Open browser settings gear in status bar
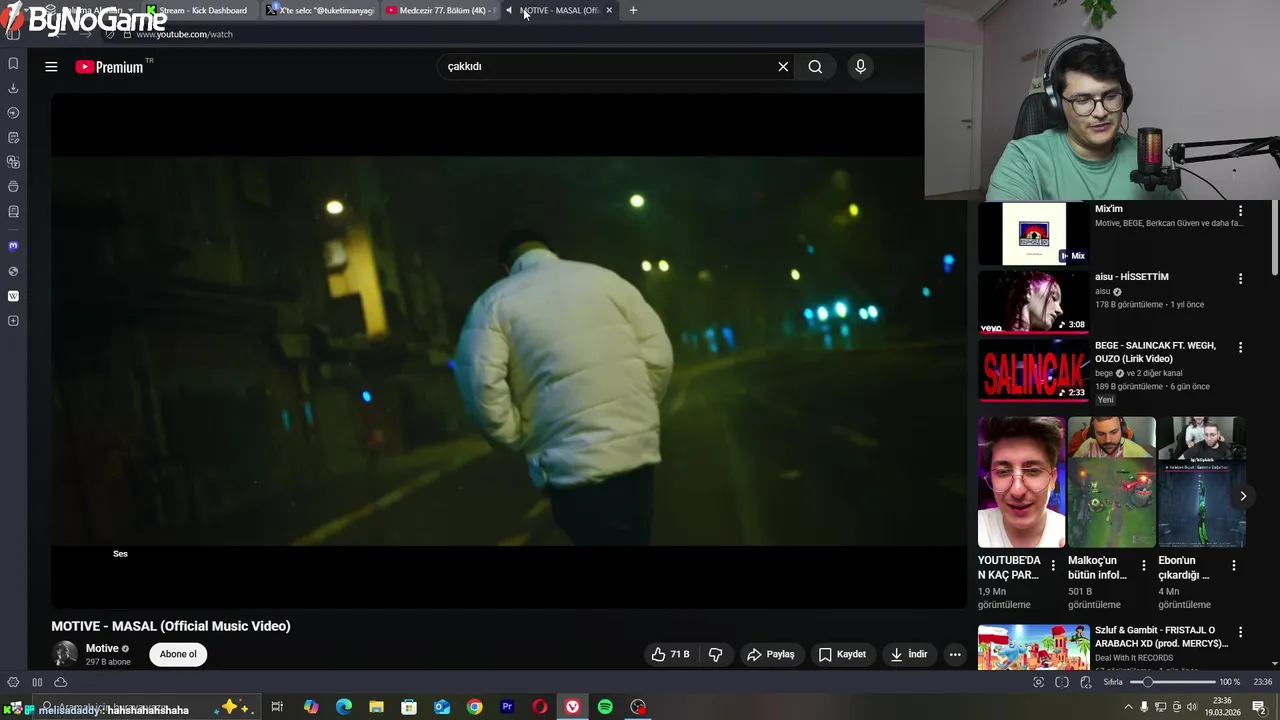The image size is (1280, 720). click(x=13, y=682)
